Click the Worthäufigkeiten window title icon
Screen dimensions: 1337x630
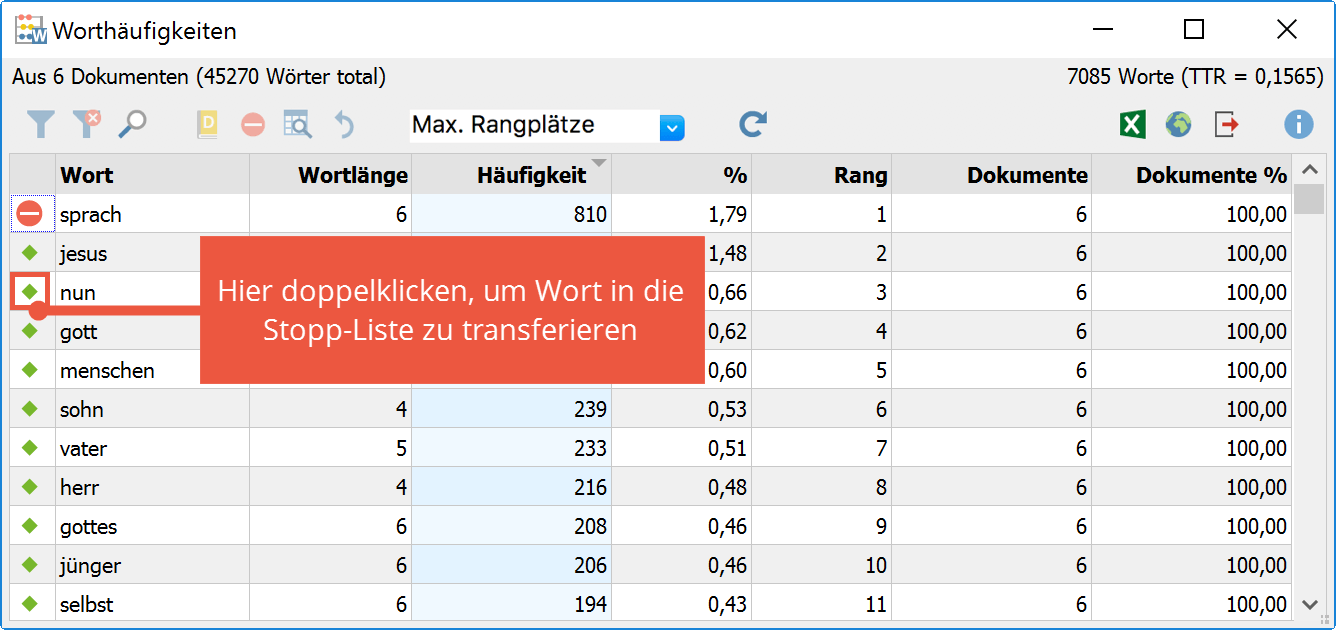pyautogui.click(x=31, y=30)
